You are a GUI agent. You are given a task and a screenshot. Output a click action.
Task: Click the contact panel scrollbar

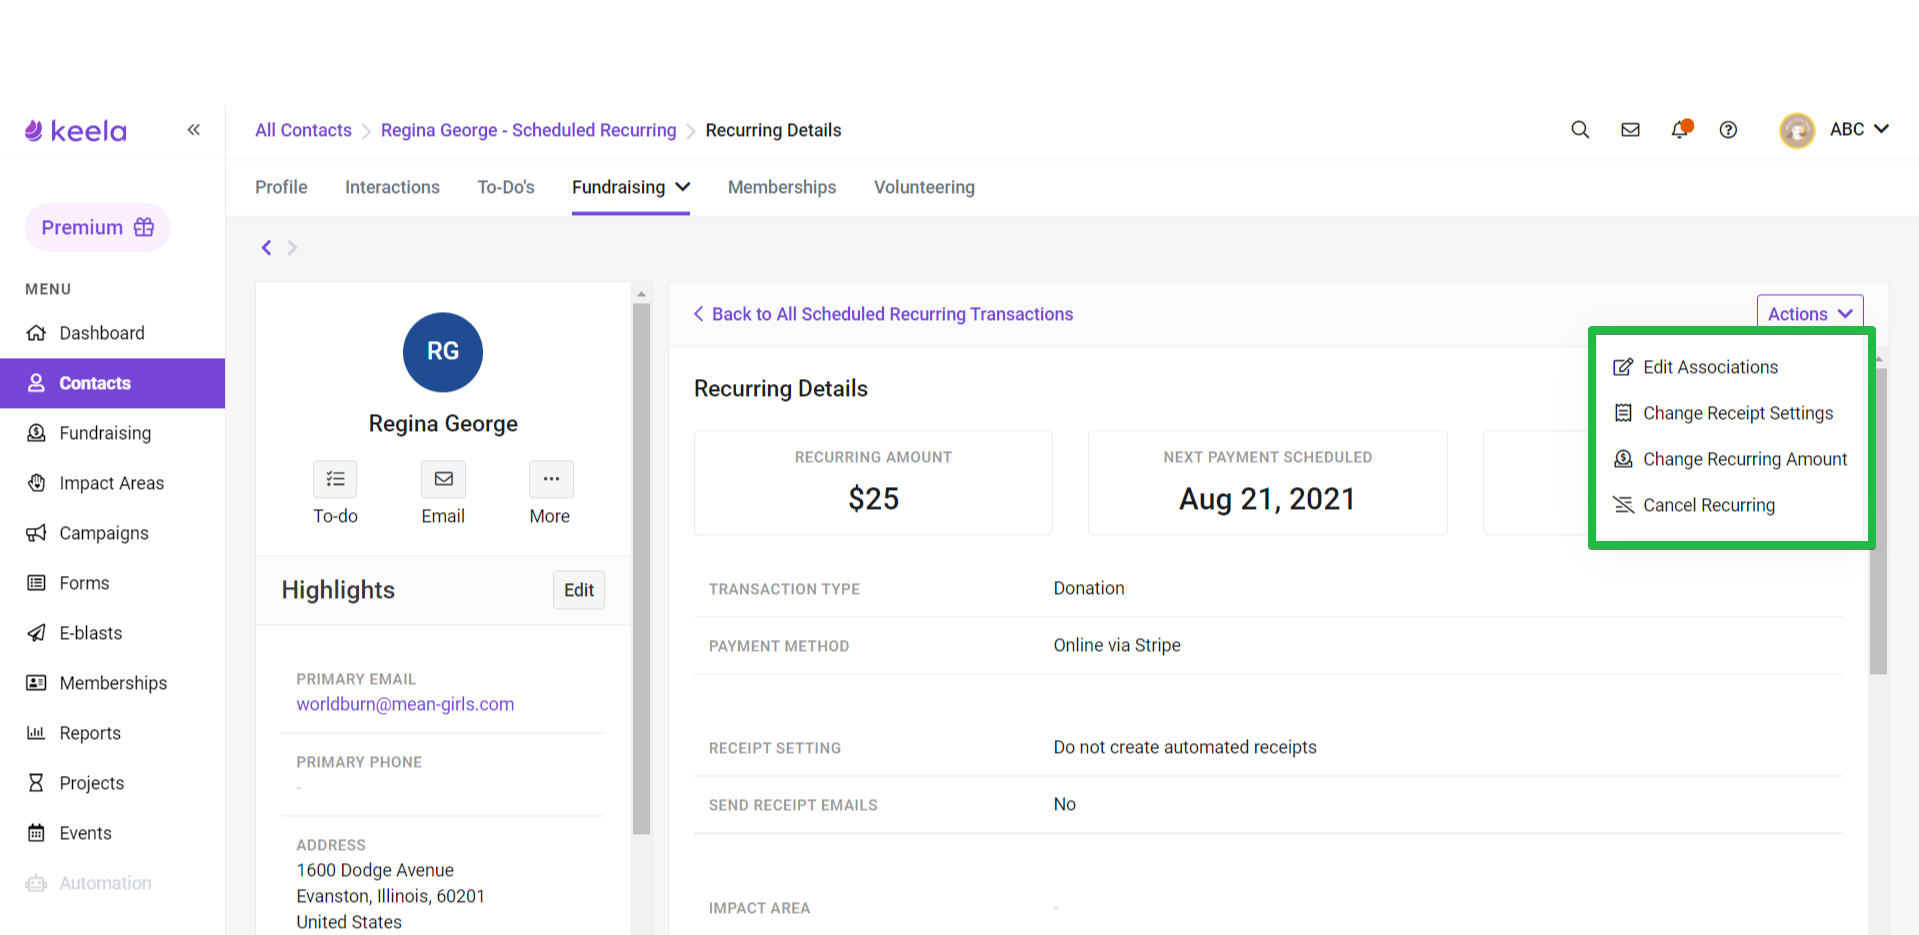[x=641, y=567]
